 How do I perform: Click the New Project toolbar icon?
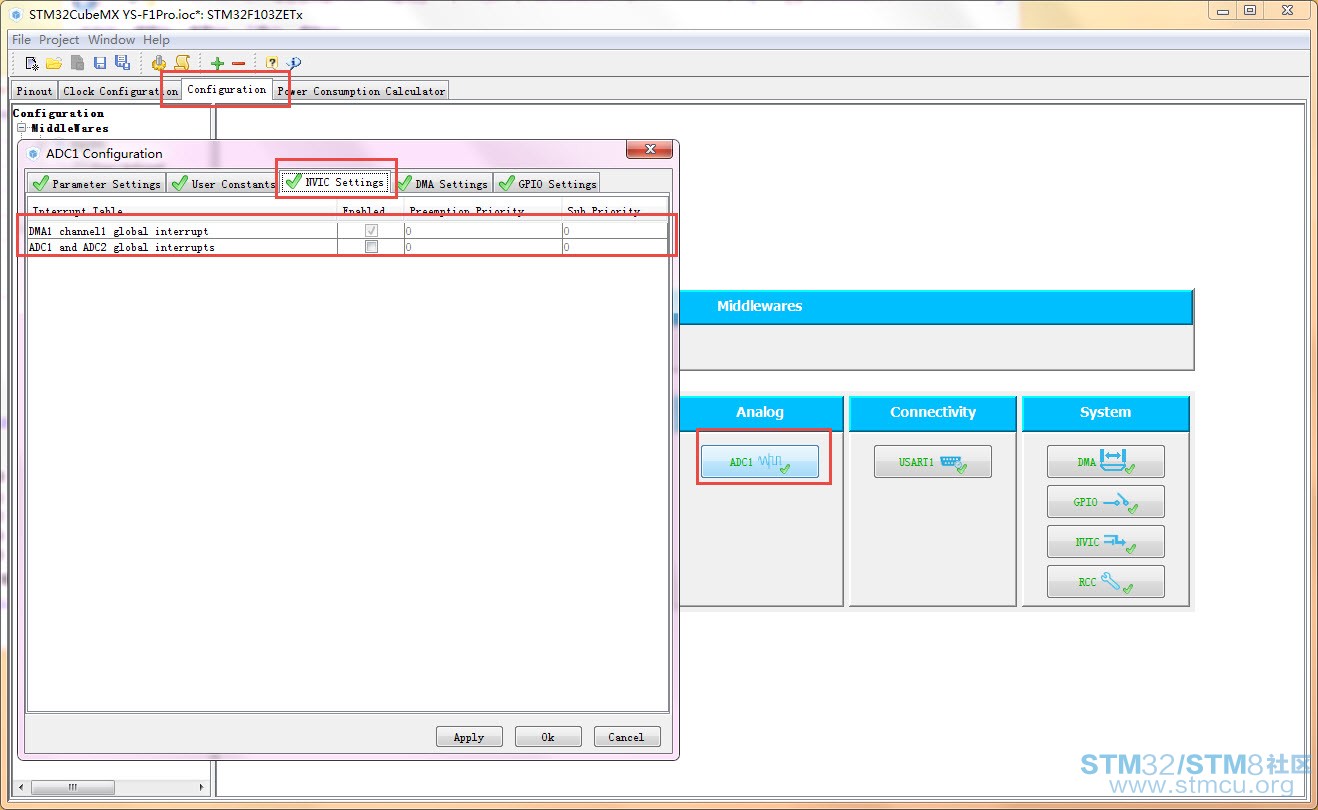click(32, 63)
